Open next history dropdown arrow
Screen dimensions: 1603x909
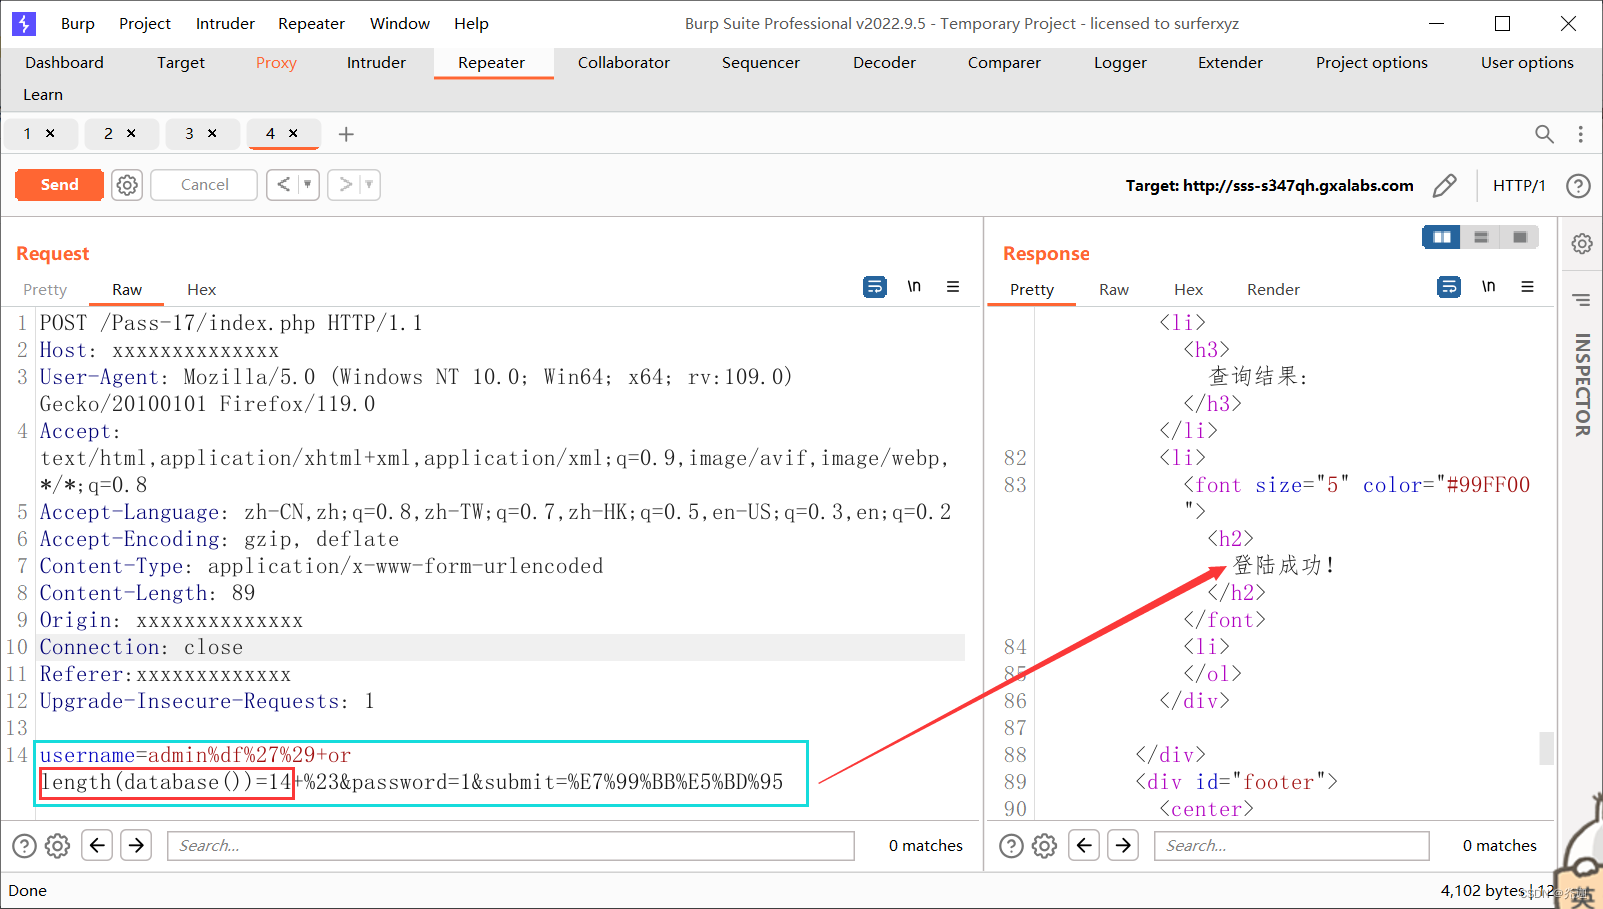(369, 184)
